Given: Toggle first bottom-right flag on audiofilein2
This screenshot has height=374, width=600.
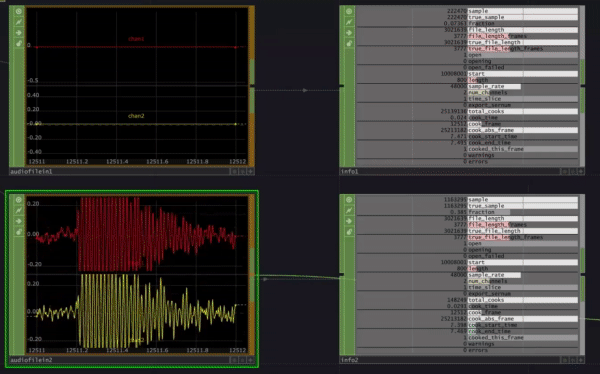Looking at the screenshot, I should coord(234,360).
